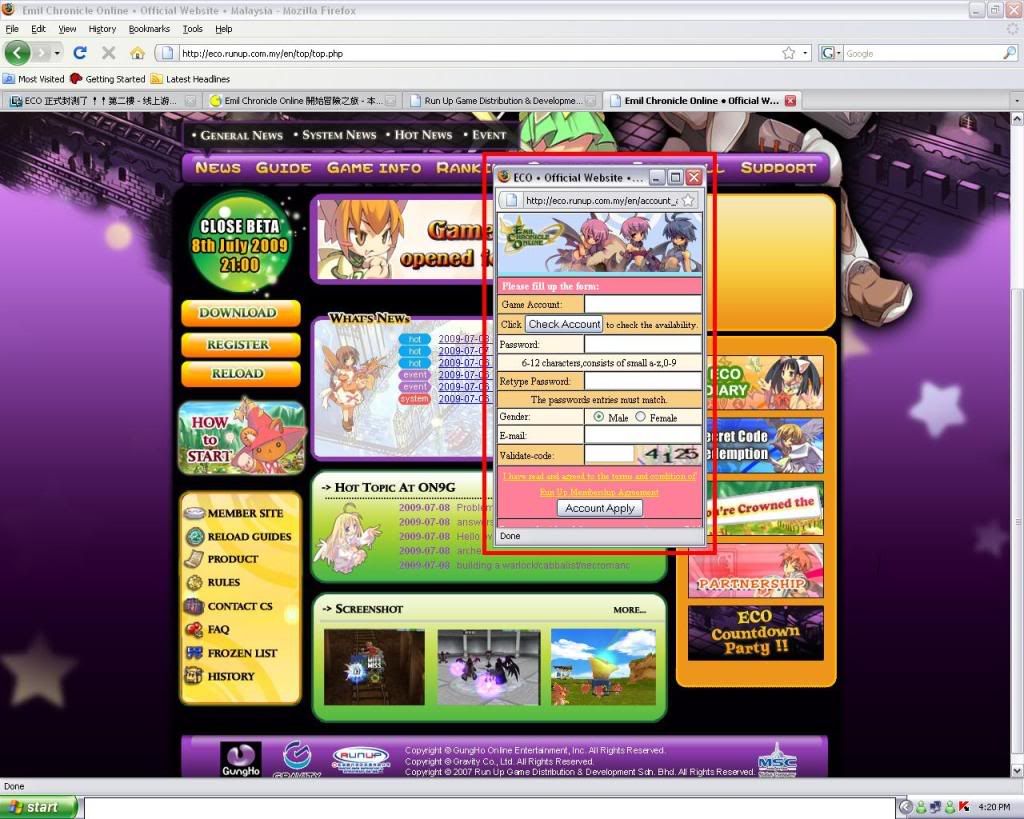1024x819 pixels.
Task: Click the Google search magnifier icon
Action: tap(1011, 54)
